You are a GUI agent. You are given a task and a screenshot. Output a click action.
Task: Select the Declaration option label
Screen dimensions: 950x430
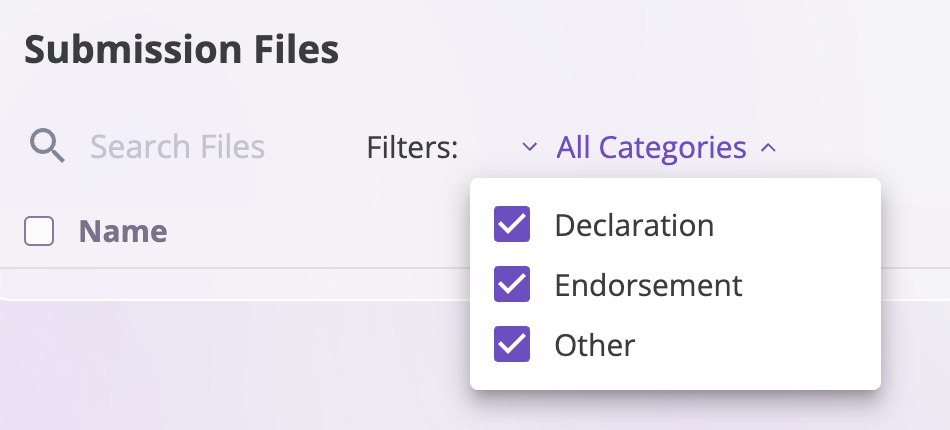[x=634, y=225]
